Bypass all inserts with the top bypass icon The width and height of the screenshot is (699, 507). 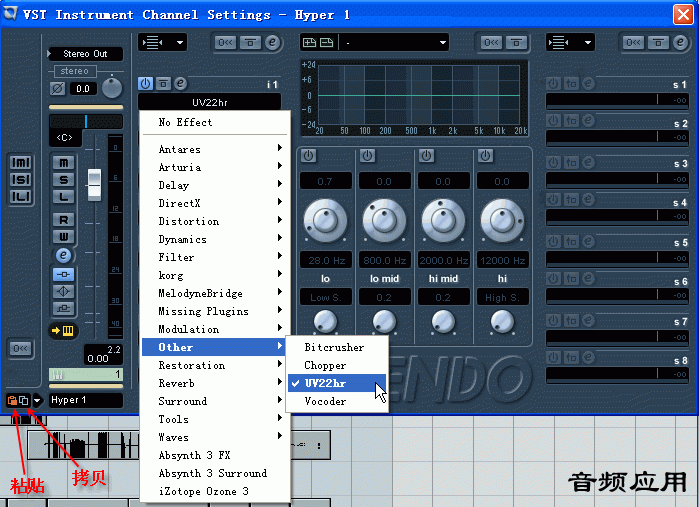[250, 43]
